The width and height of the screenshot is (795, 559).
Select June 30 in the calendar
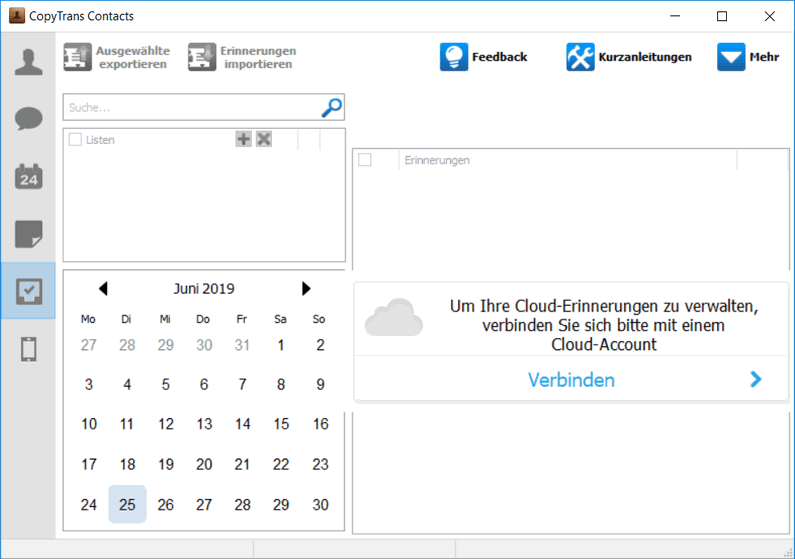tap(320, 505)
